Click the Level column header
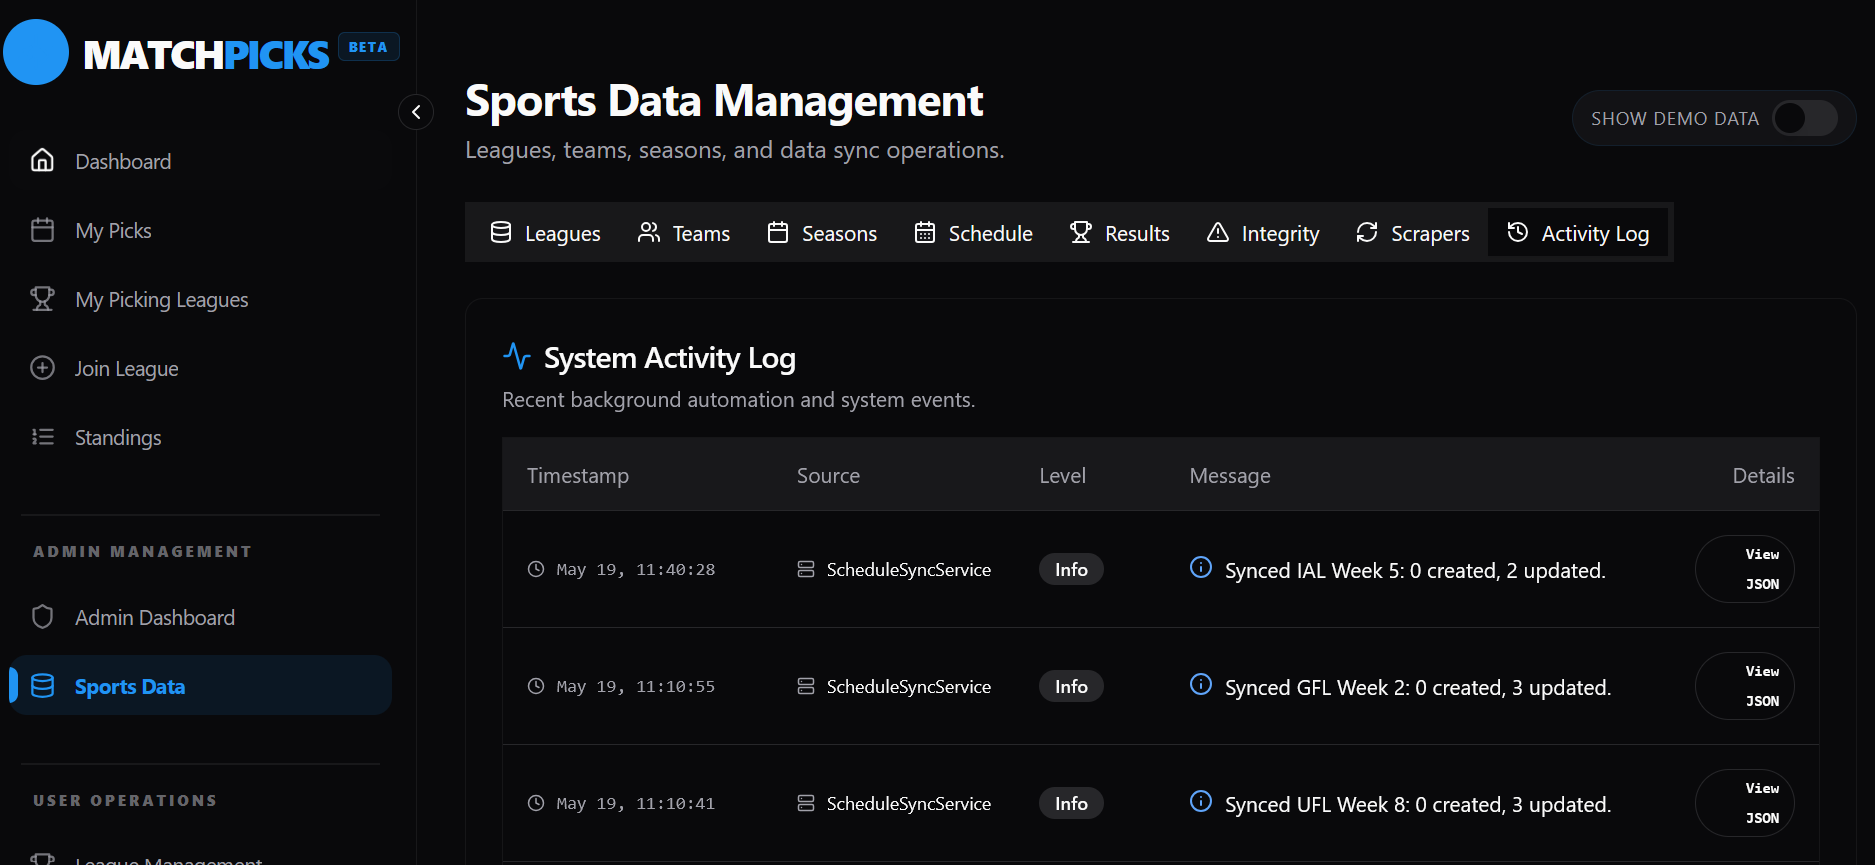The image size is (1875, 865). tap(1062, 476)
